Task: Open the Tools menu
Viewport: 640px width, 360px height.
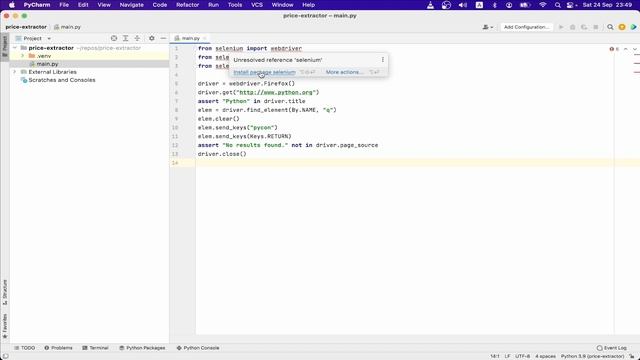Action: pyautogui.click(x=235, y=5)
